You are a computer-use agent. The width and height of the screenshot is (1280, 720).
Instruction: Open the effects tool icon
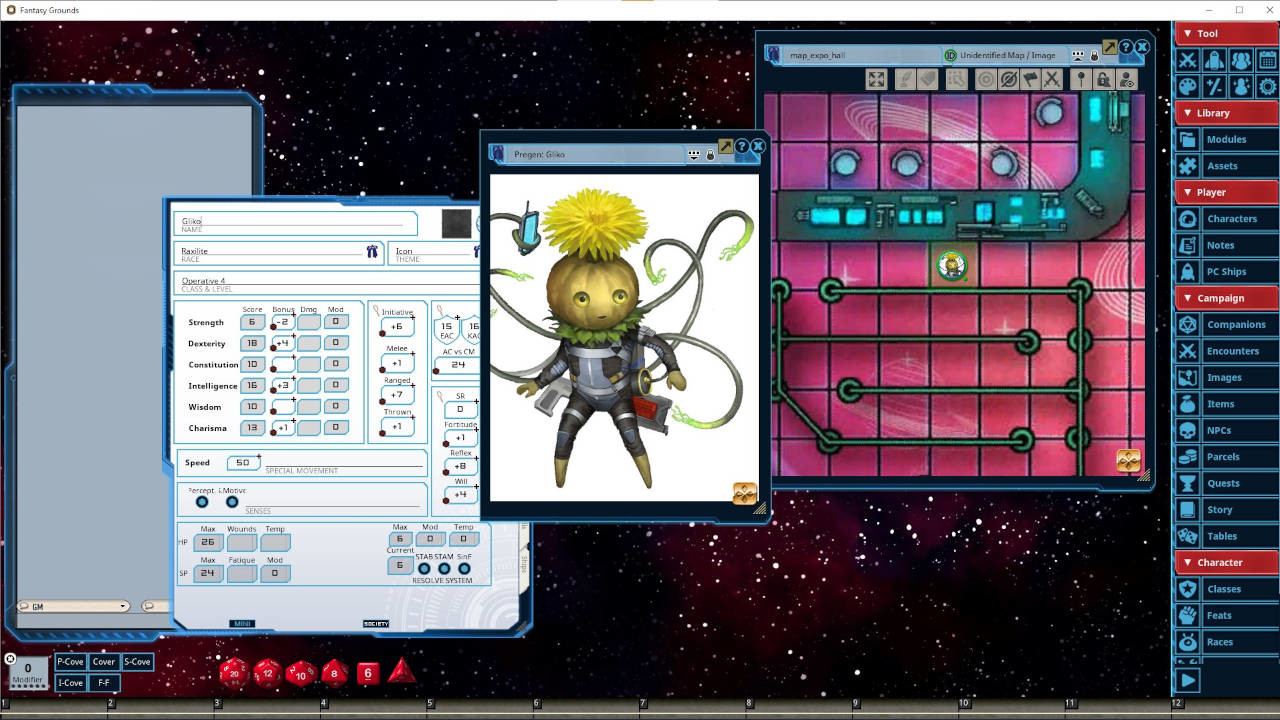tap(1241, 87)
